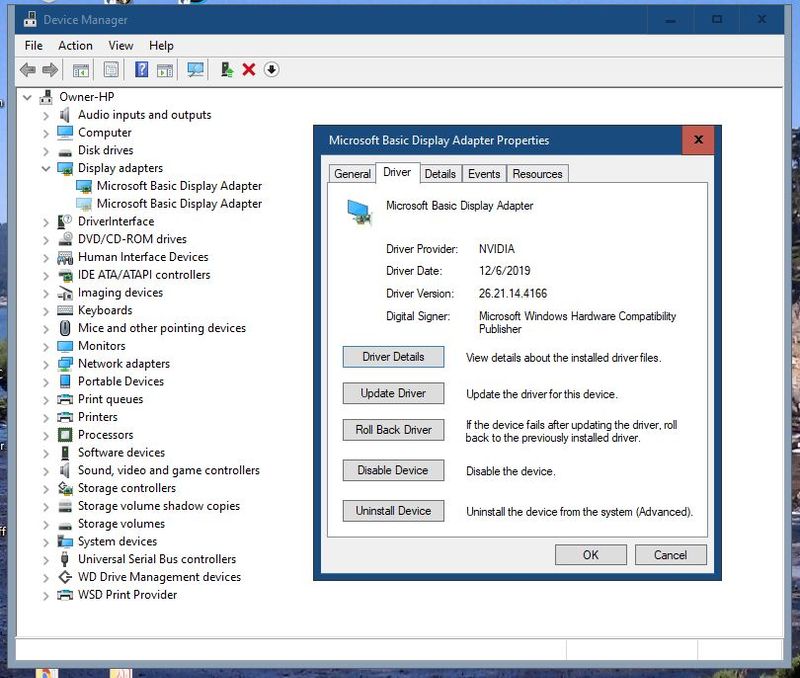Click the Device Manager title bar icon

point(30,19)
